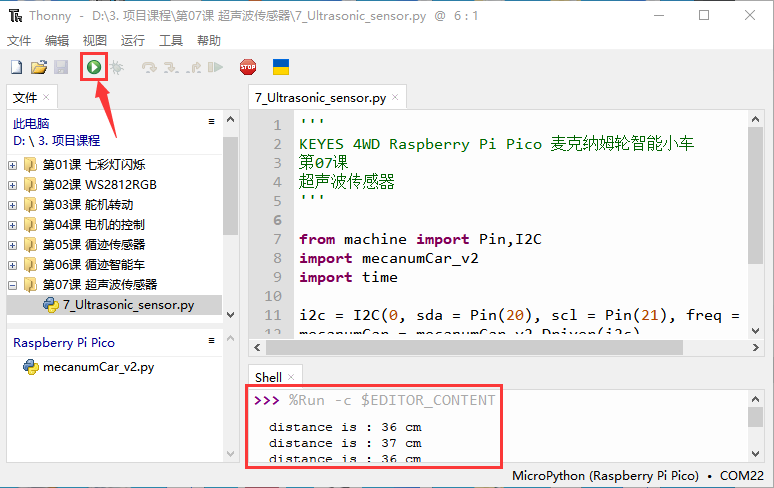Select mecanumCar_v2.py on Raspberry Pi Pico
This screenshot has width=774, height=488.
point(99,367)
